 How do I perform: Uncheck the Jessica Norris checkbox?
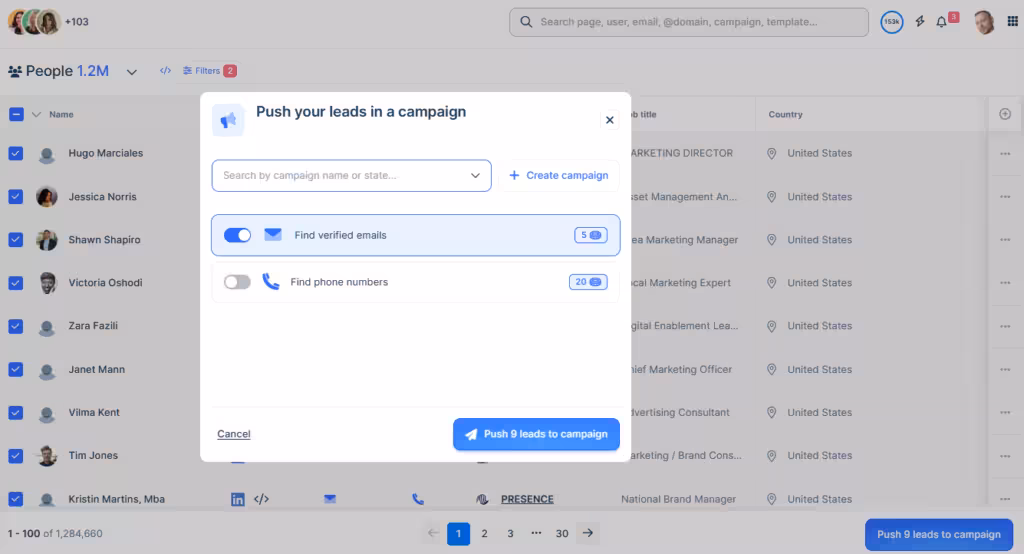16,197
